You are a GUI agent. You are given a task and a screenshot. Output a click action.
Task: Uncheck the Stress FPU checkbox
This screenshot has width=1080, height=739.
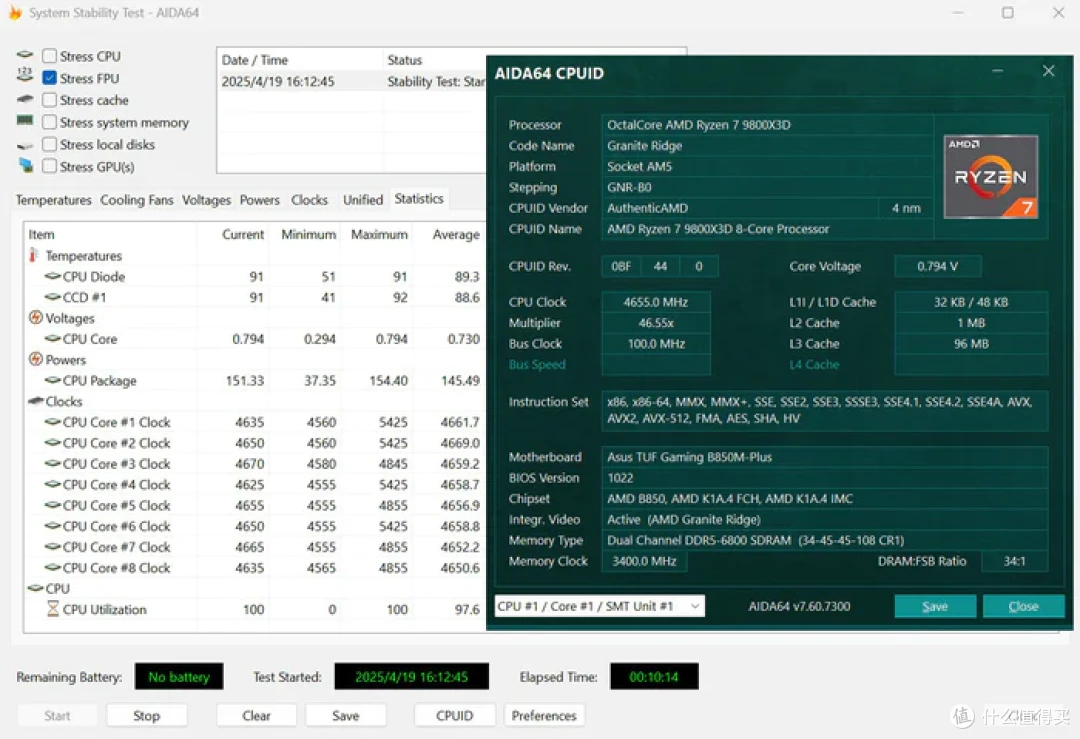(49, 78)
